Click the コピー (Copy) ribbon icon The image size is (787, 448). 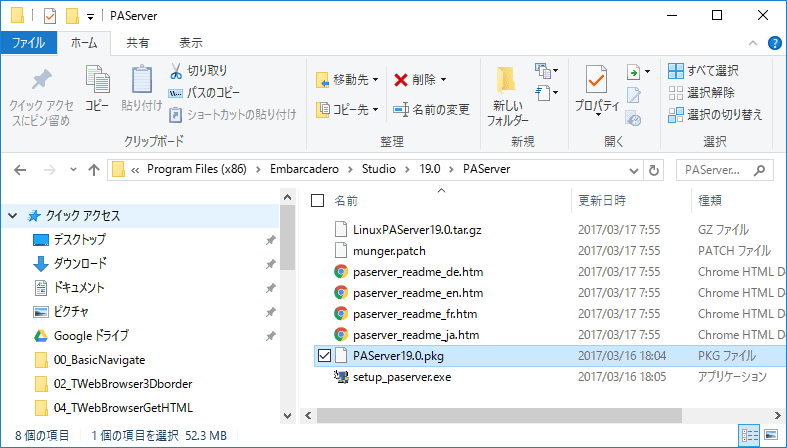click(97, 80)
